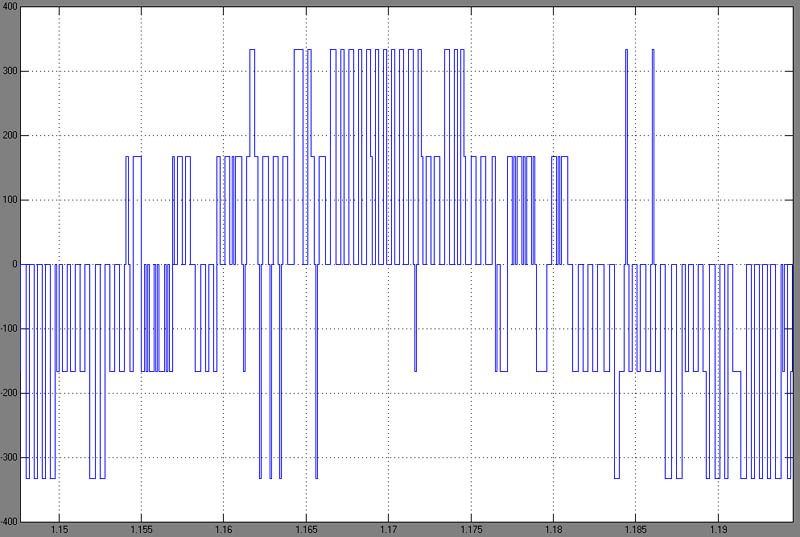This screenshot has height=537, width=800.
Task: Click the y-axis tick label -300
Action: pyautogui.click(x=9, y=457)
